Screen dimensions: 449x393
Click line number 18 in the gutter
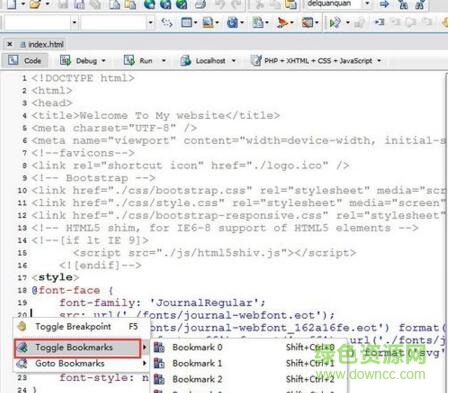click(x=22, y=290)
